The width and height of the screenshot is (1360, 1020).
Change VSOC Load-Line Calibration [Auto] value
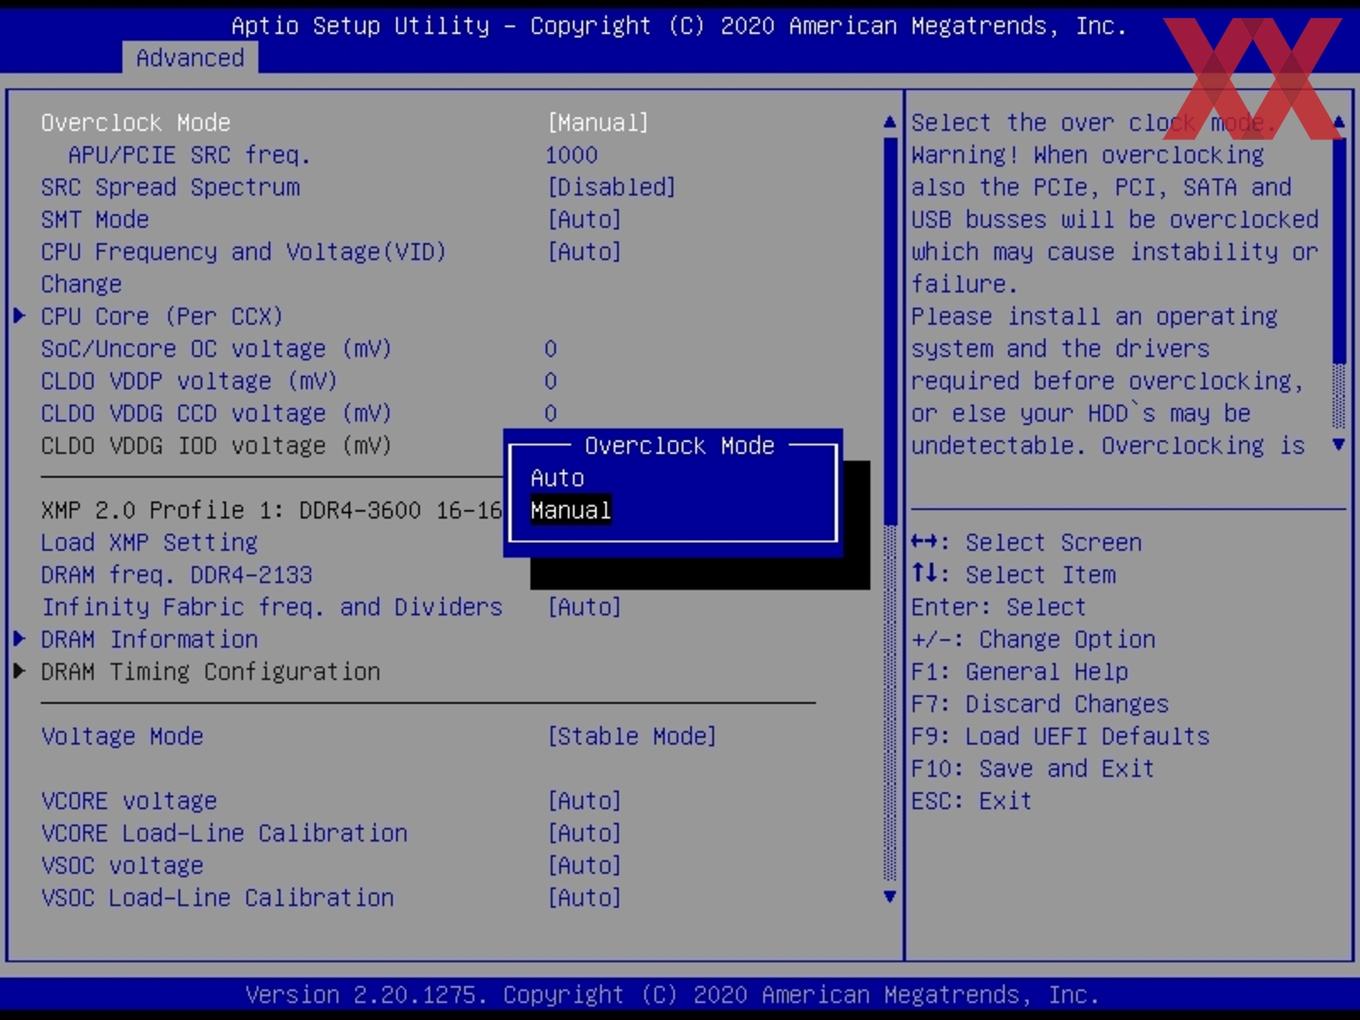(584, 898)
